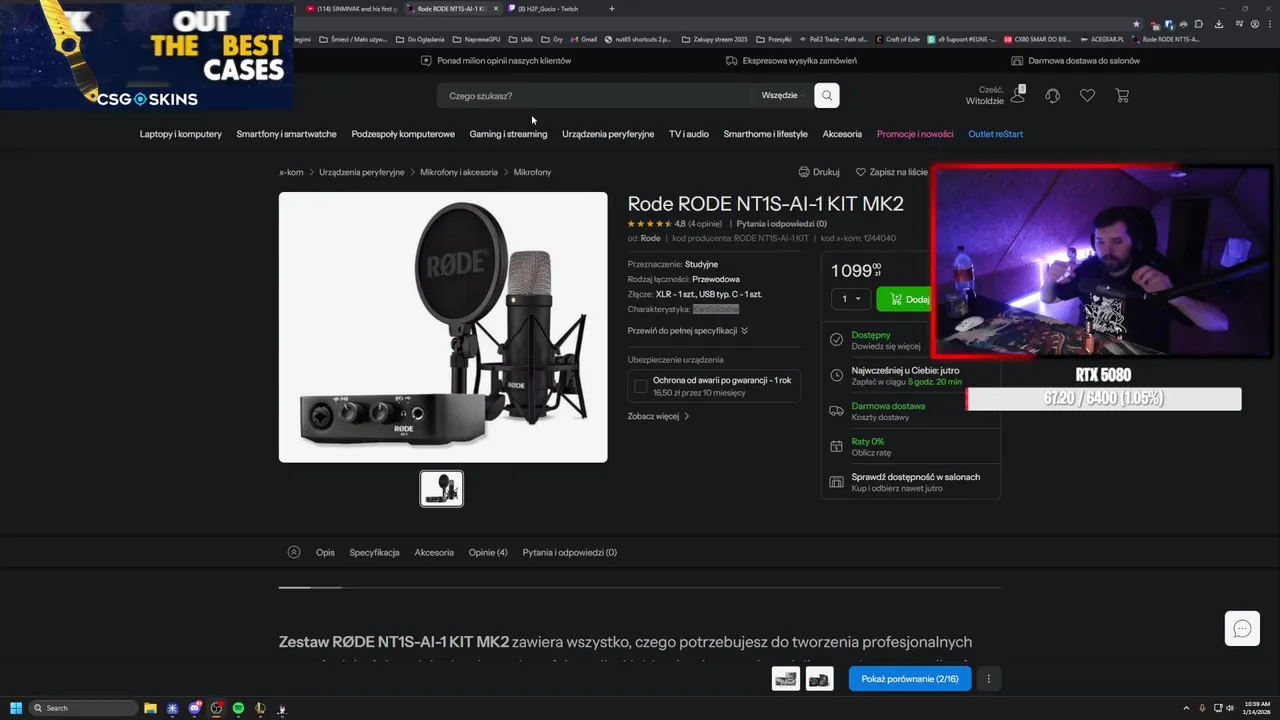Click the bookmark star in the address bar
1280x720 pixels.
(1136, 24)
